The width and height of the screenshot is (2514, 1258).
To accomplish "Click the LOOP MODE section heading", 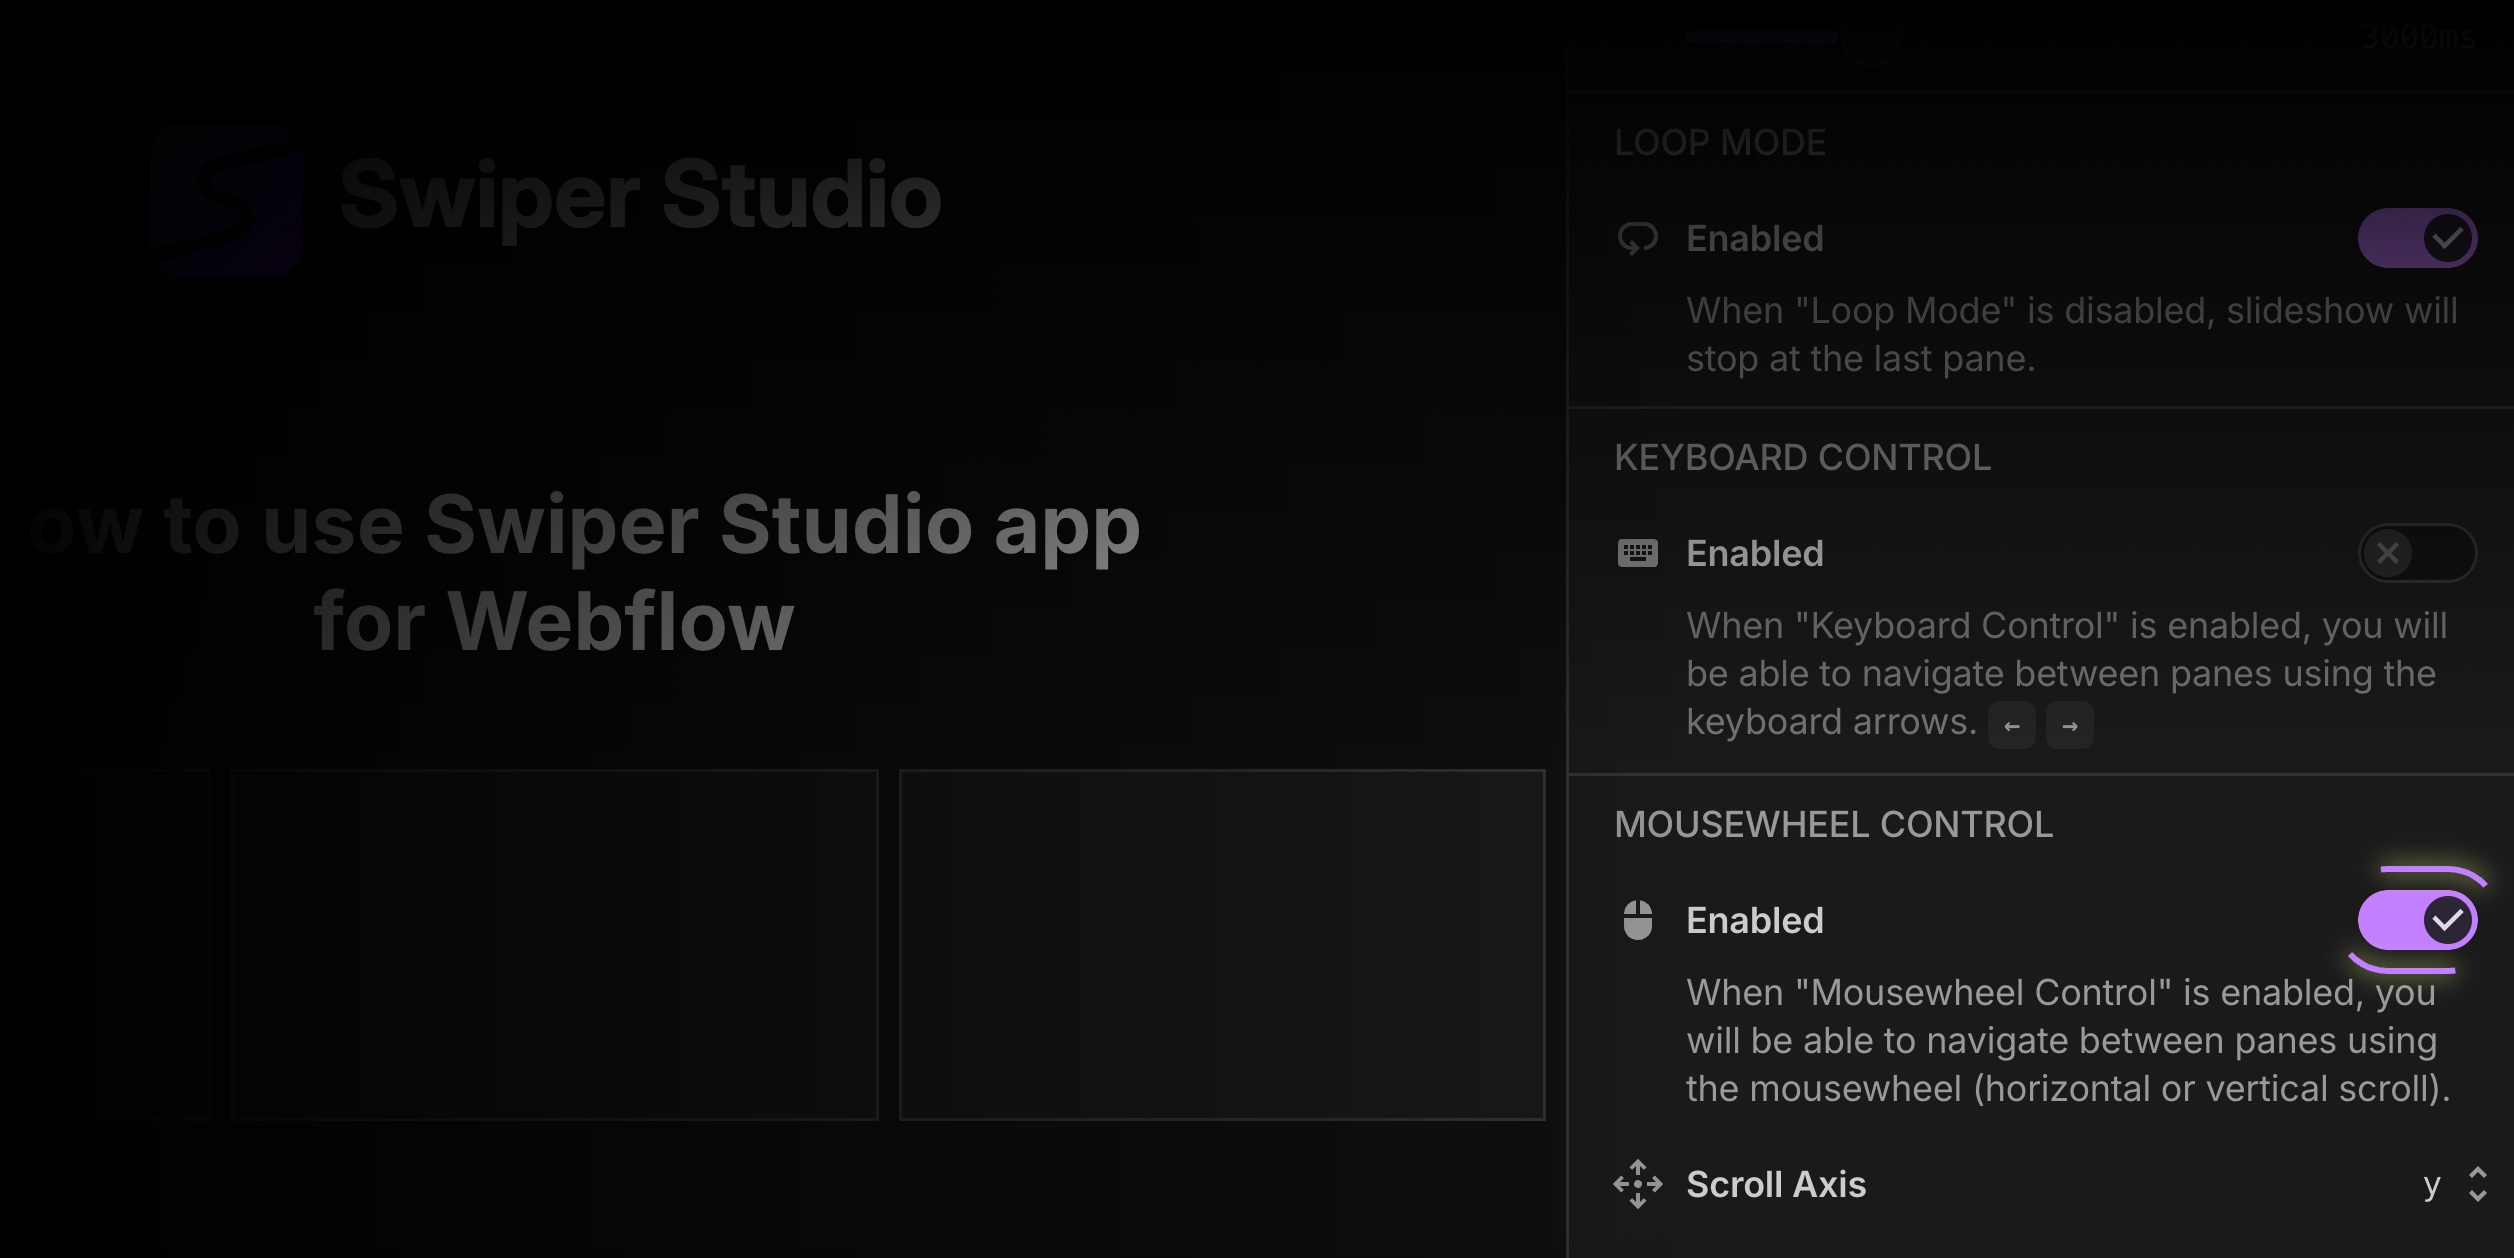I will click(x=1720, y=142).
